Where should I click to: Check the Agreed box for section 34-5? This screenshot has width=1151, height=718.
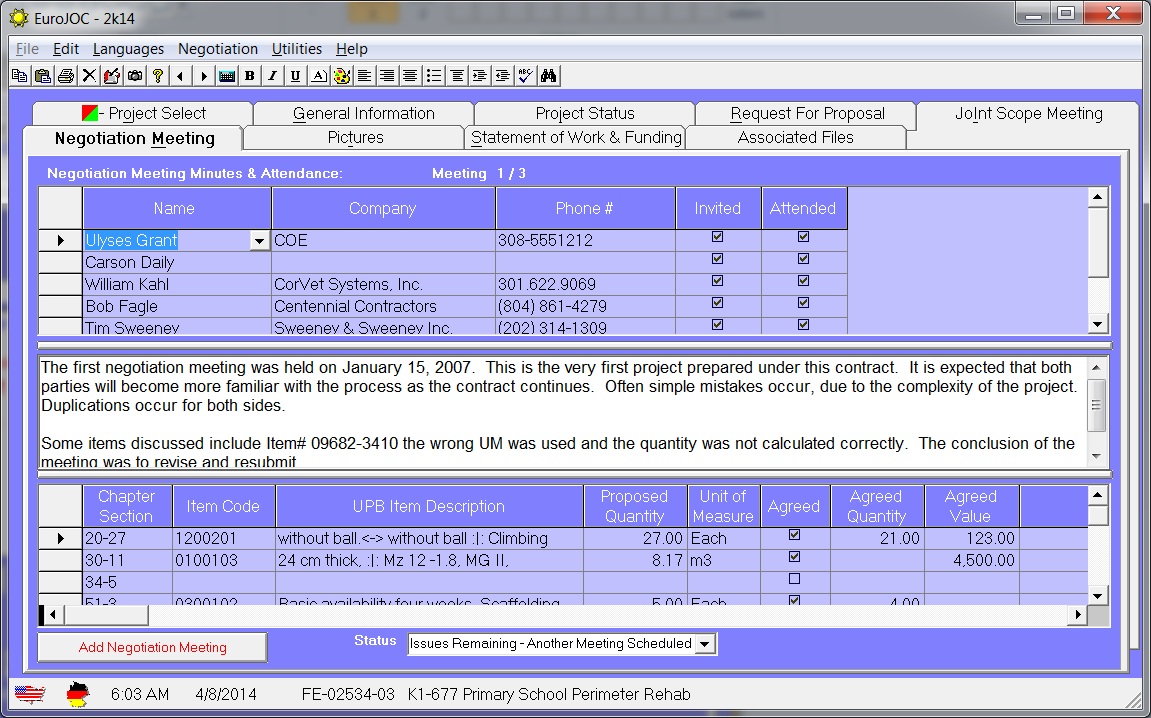click(x=794, y=579)
